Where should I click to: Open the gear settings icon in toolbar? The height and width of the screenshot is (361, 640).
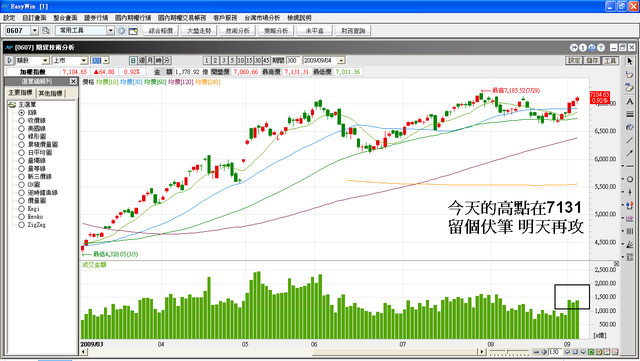click(x=121, y=31)
